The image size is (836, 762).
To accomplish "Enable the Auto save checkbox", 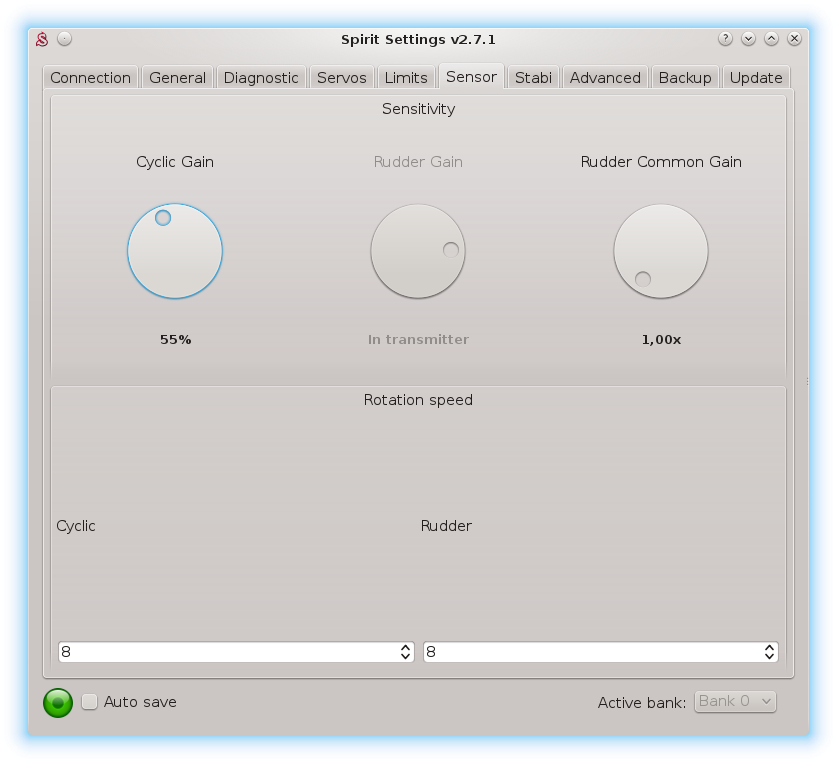I will (90, 702).
